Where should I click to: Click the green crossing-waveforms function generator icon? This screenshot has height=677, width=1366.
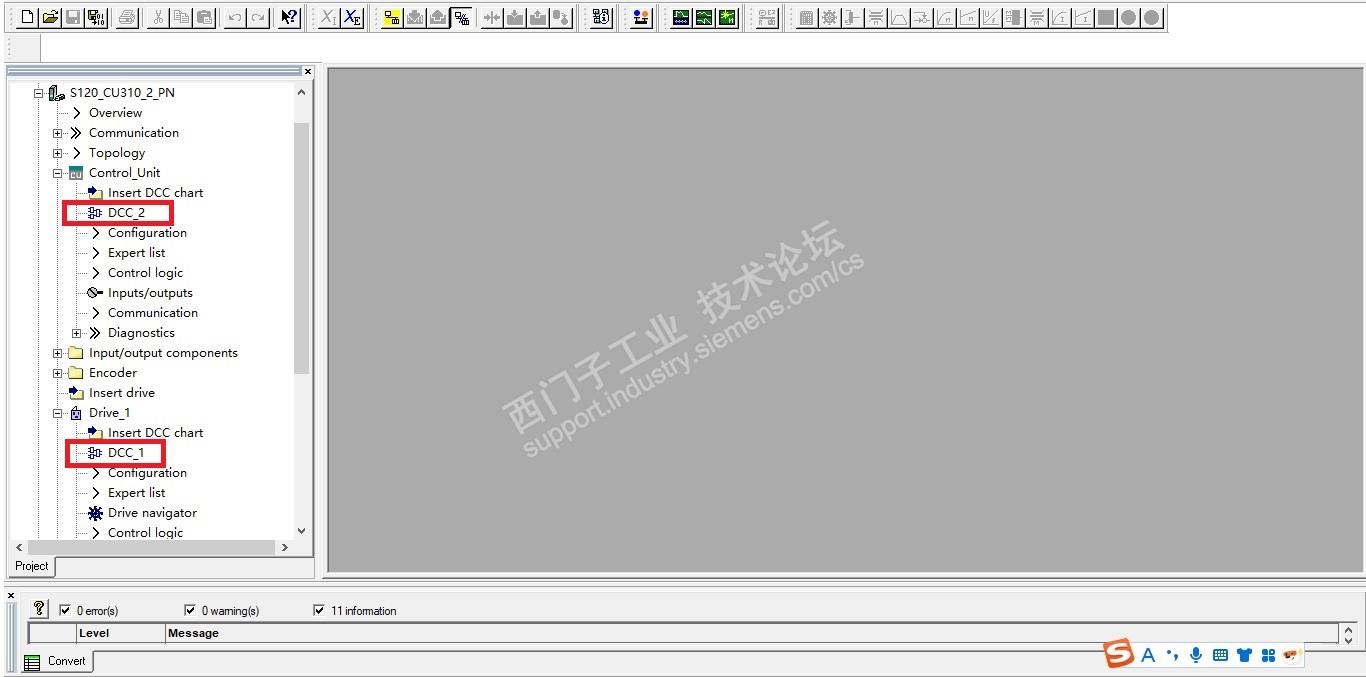pyautogui.click(x=704, y=17)
